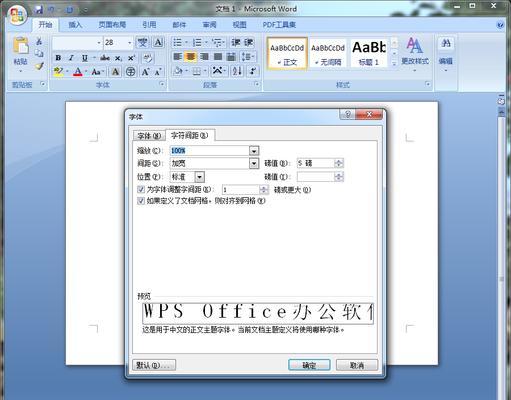Click the Shrink Font button
Screen dimensions: 511x400
pos(158,72)
